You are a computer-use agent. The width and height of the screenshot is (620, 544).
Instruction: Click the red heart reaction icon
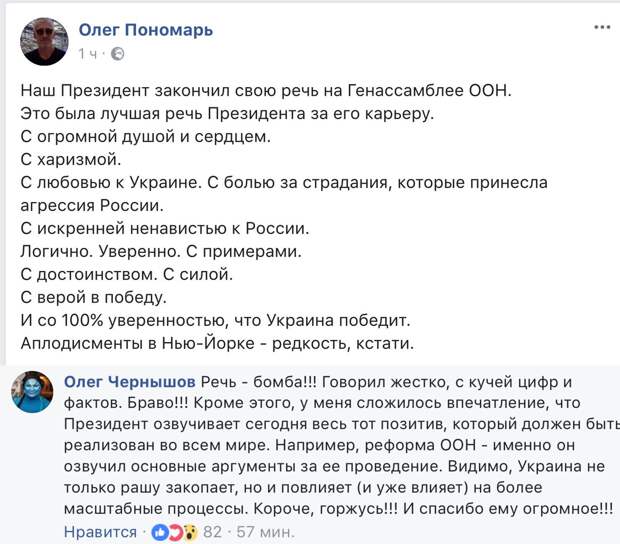(175, 533)
